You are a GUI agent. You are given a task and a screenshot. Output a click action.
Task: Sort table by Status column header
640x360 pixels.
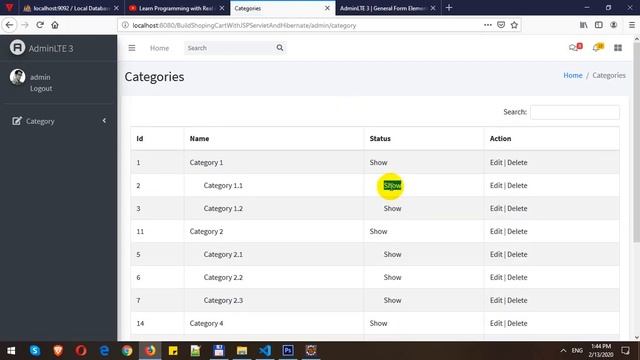424,139
